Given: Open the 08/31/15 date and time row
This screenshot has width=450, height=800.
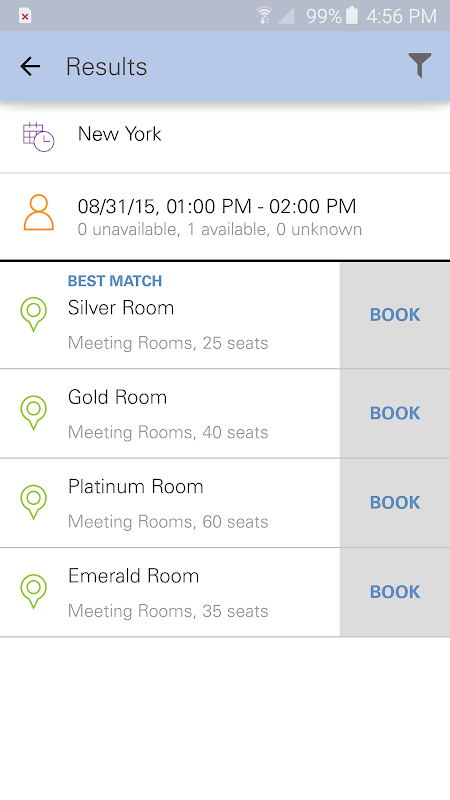Looking at the screenshot, I should click(x=225, y=217).
